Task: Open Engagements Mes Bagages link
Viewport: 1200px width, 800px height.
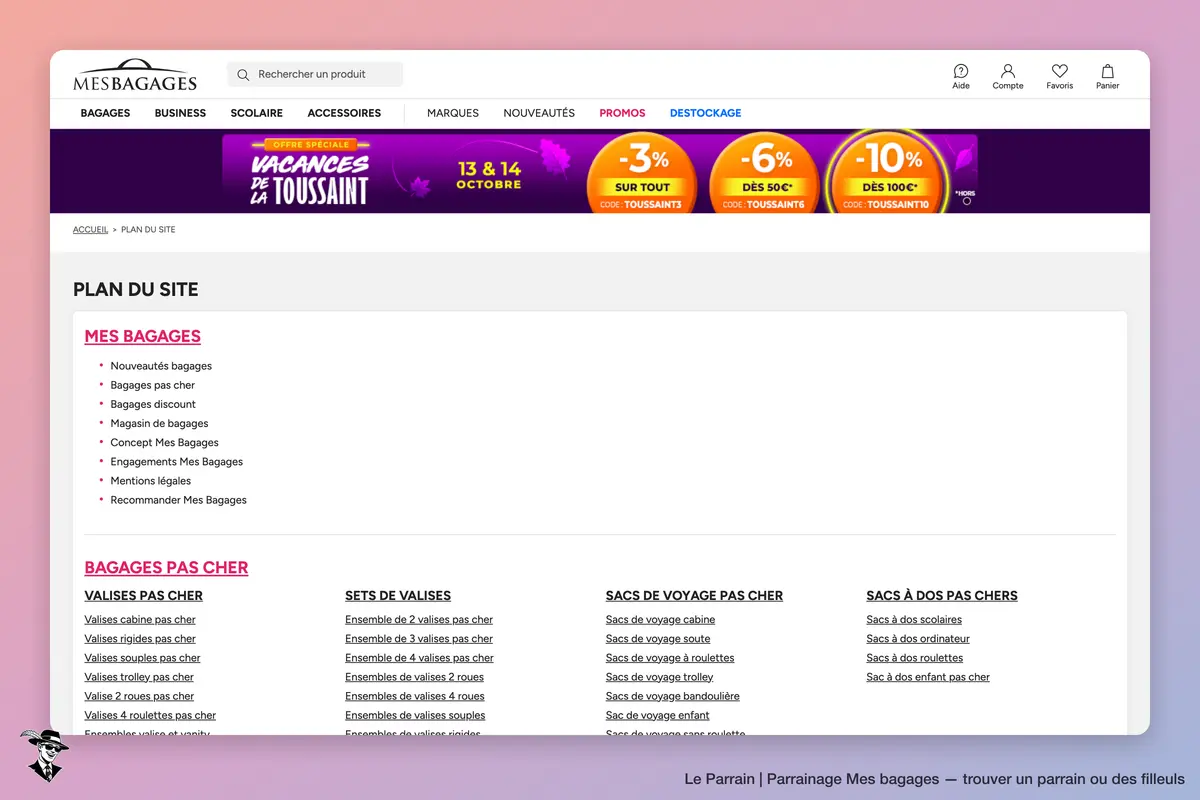Action: (x=177, y=462)
